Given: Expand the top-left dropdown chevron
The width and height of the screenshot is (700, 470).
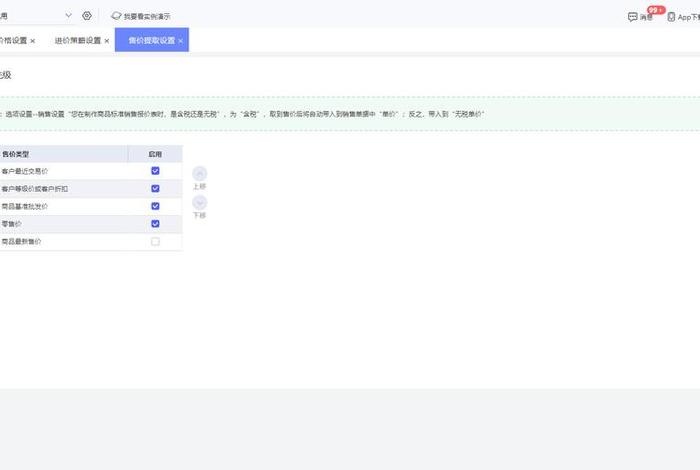Looking at the screenshot, I should [68, 16].
